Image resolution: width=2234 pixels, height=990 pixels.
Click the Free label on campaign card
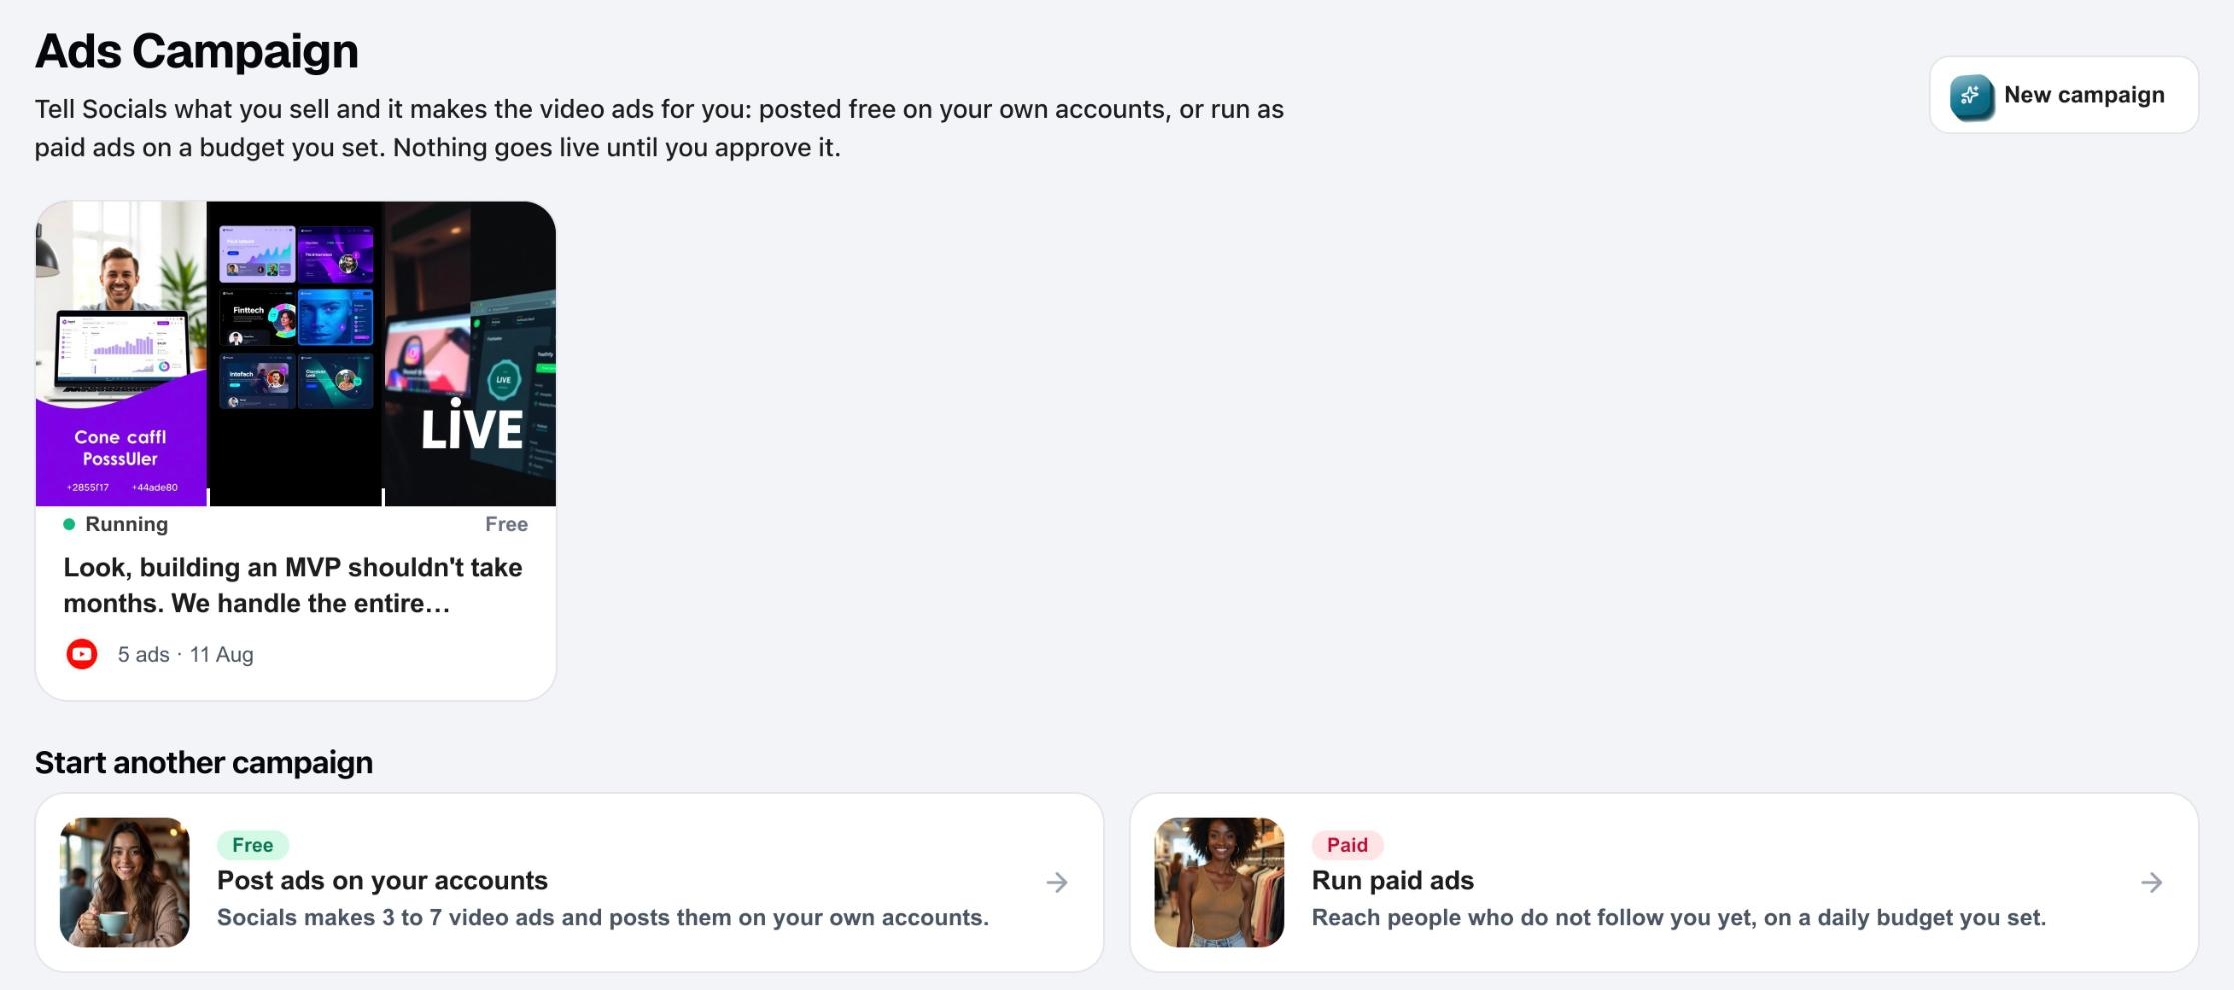tap(507, 524)
